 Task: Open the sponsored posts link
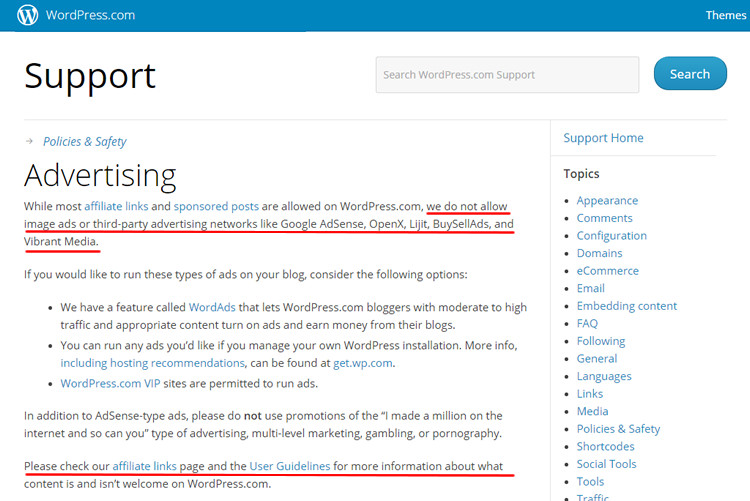tap(216, 206)
